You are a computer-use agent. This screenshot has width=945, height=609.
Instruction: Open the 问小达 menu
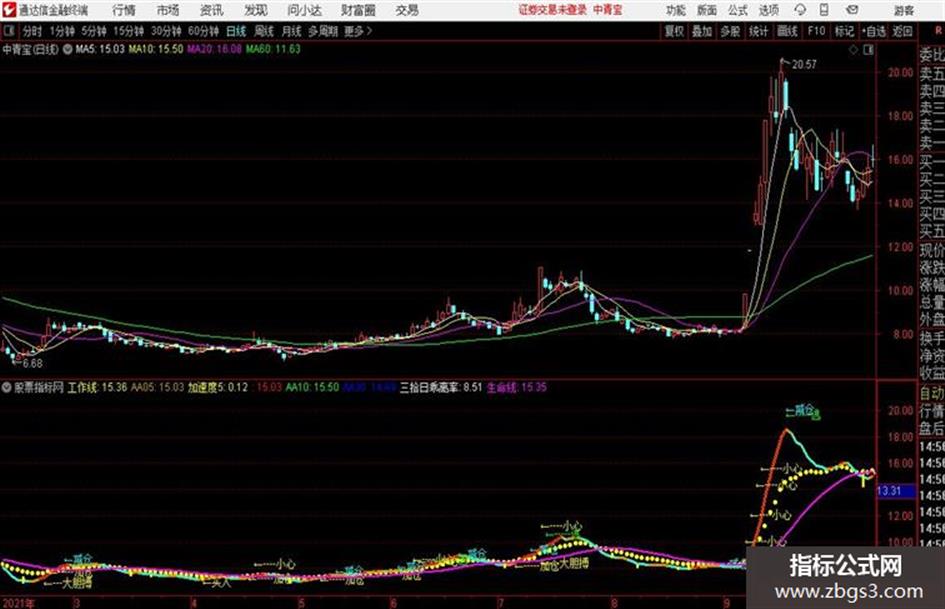pos(304,10)
